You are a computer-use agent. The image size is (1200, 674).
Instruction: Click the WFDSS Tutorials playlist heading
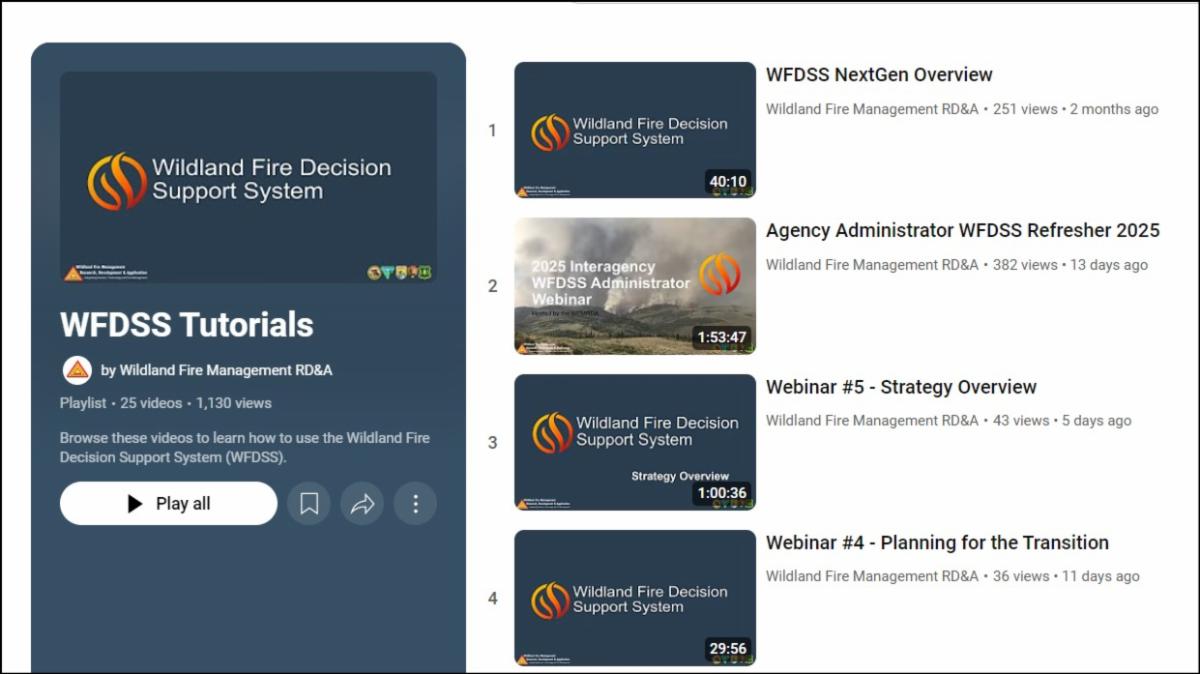(187, 325)
